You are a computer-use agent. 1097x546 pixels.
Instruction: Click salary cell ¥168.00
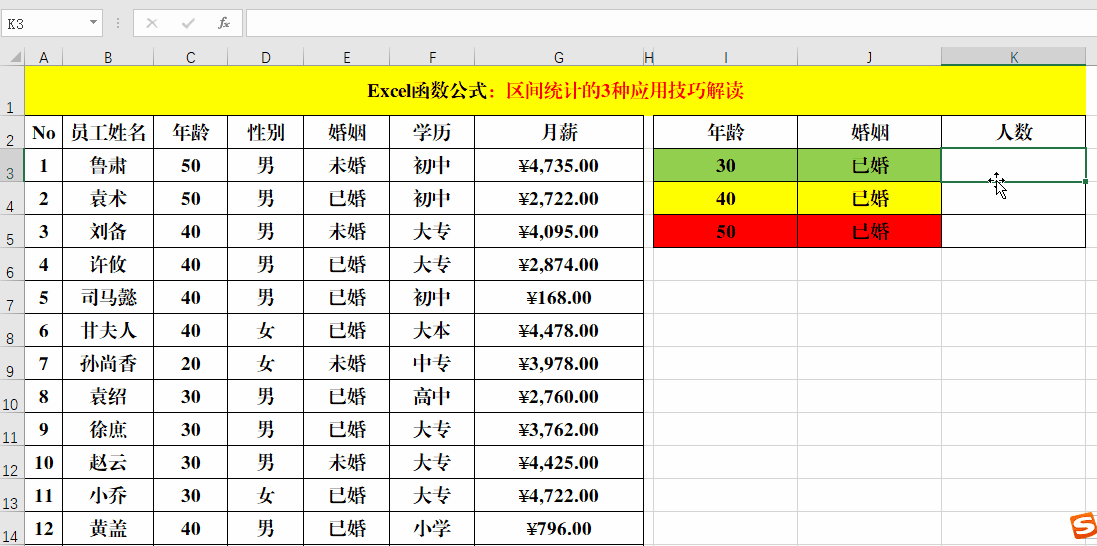[558, 298]
